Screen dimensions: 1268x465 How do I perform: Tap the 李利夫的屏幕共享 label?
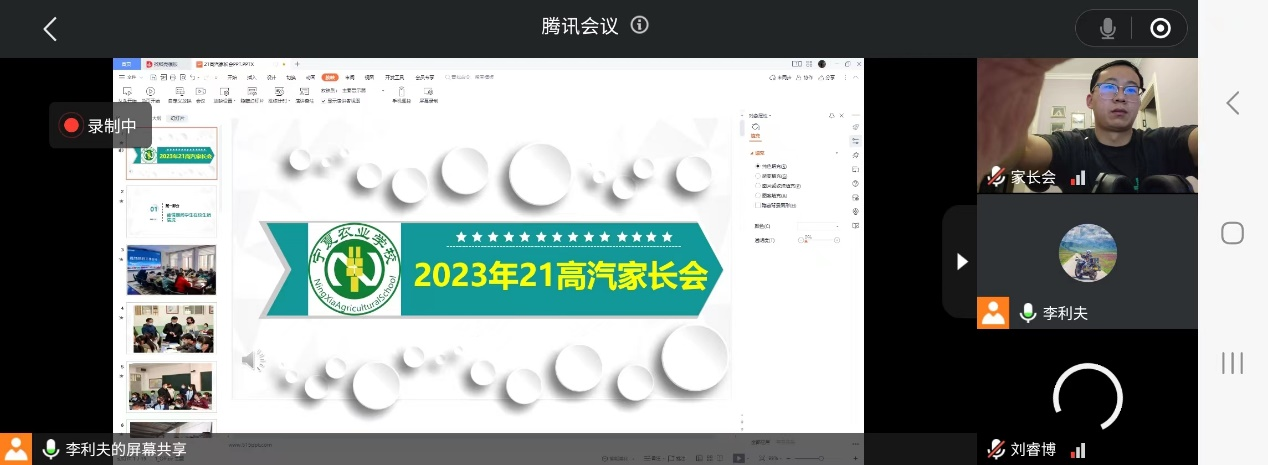click(x=126, y=449)
